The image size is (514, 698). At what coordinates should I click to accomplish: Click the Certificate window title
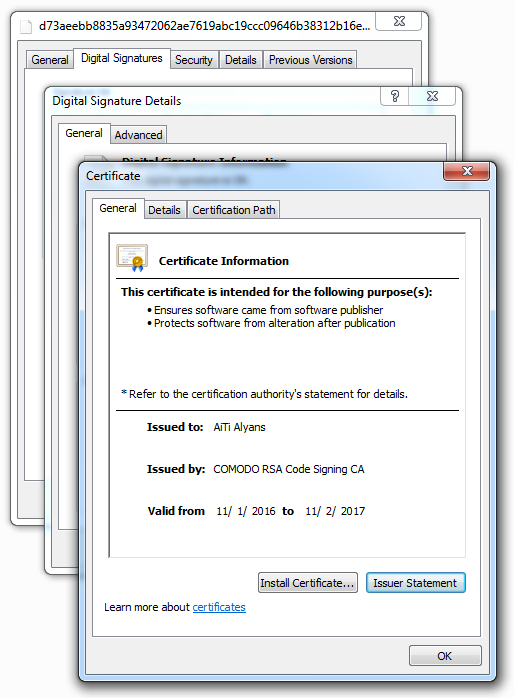[x=113, y=176]
